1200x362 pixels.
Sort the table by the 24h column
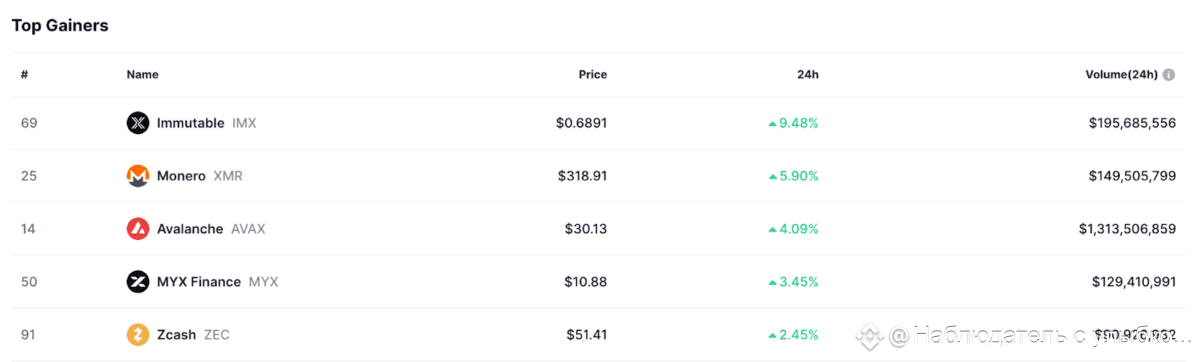tap(808, 75)
